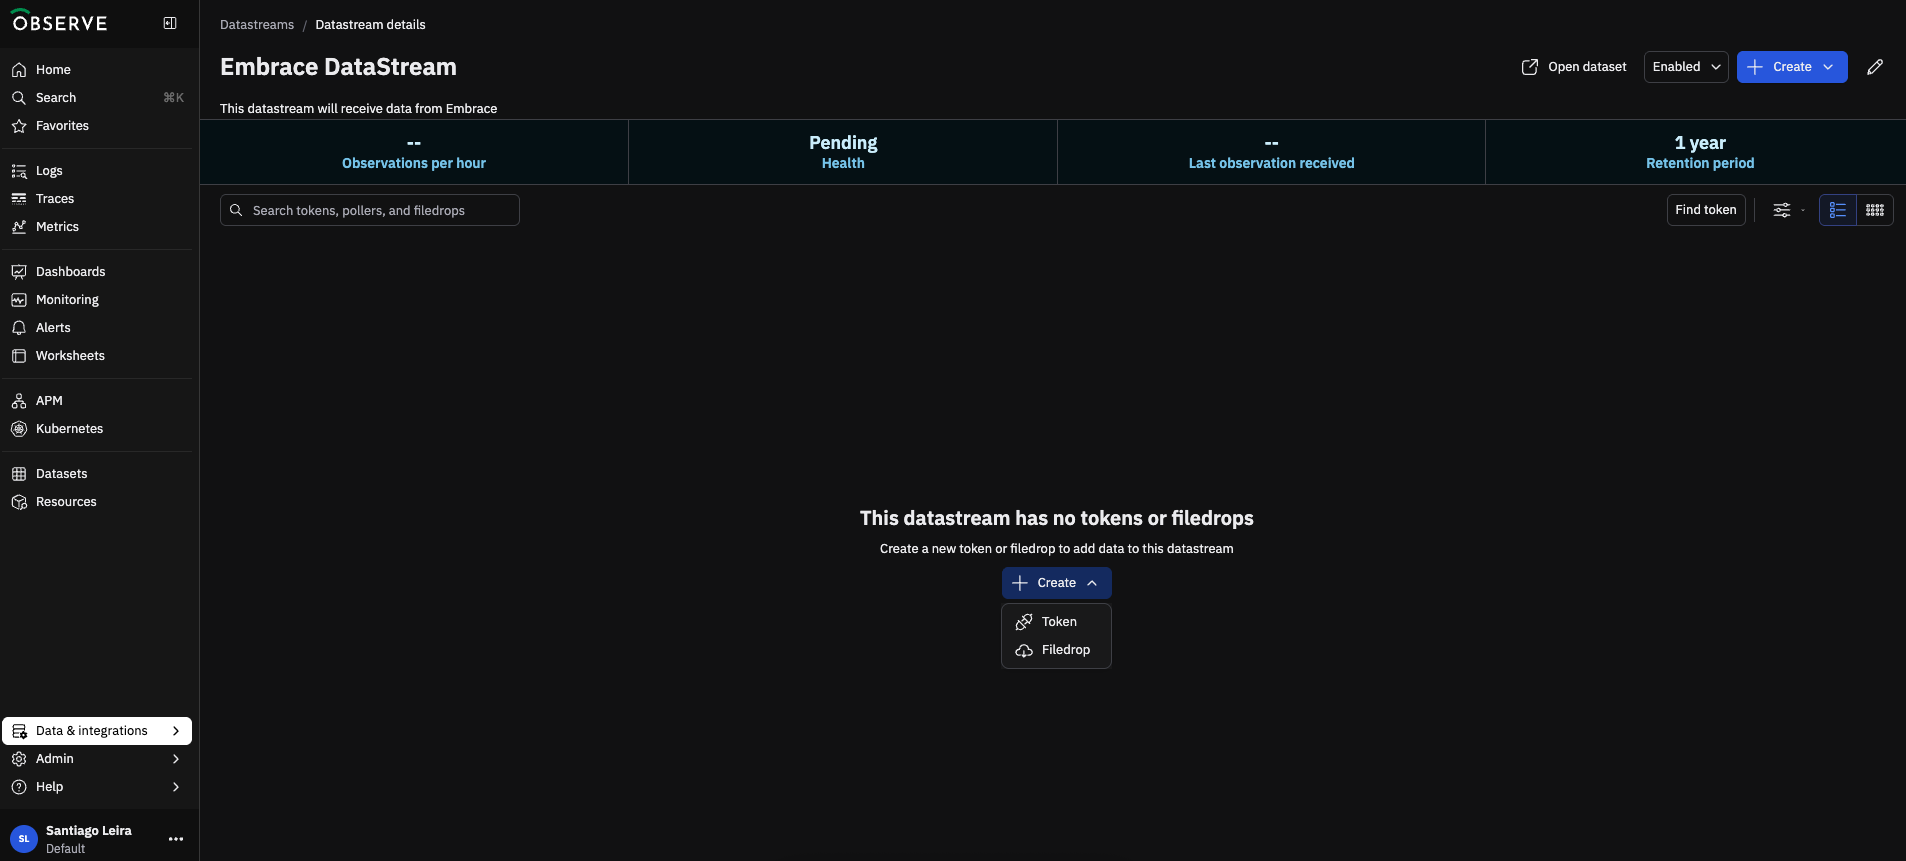Open the Enabled status dropdown
Viewport: 1906px width, 861px height.
1686,67
